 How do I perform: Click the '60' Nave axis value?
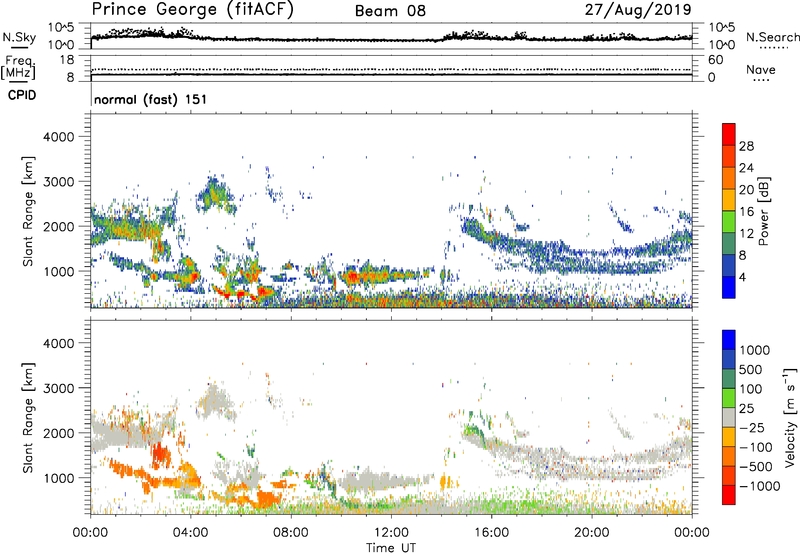[715, 60]
